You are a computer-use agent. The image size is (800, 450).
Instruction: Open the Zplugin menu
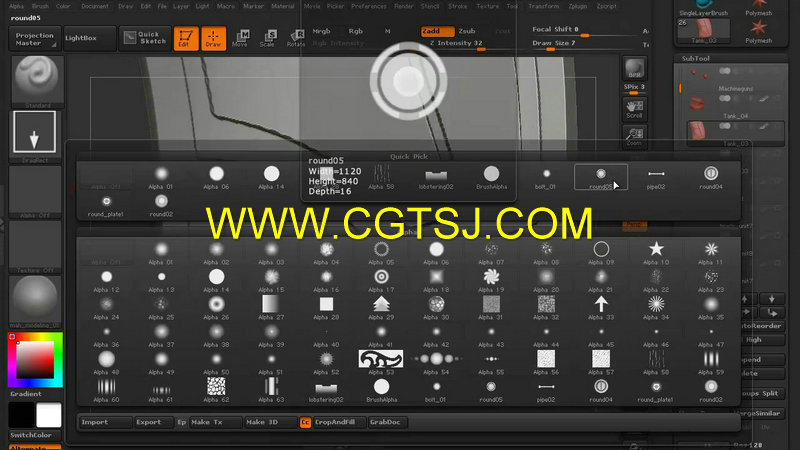[578, 6]
